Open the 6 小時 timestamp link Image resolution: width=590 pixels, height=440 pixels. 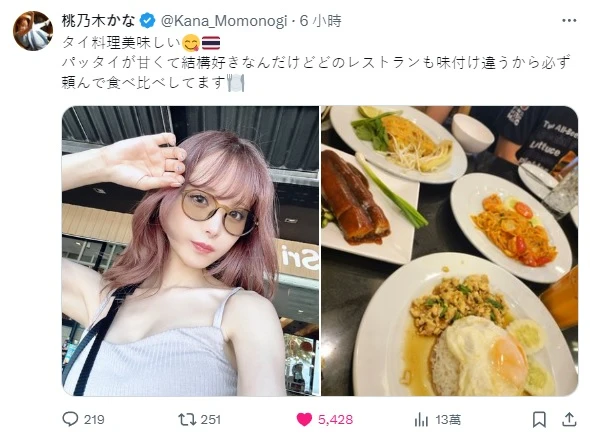coord(320,21)
